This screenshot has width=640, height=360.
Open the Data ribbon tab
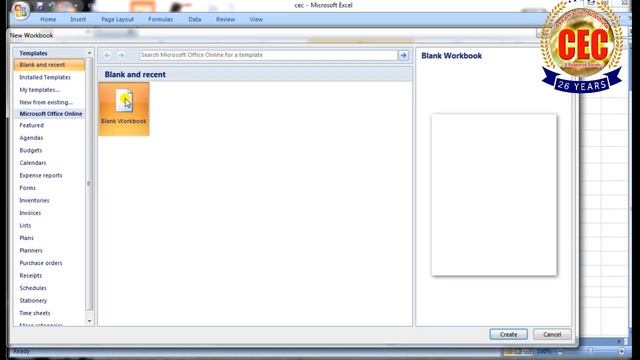(195, 19)
